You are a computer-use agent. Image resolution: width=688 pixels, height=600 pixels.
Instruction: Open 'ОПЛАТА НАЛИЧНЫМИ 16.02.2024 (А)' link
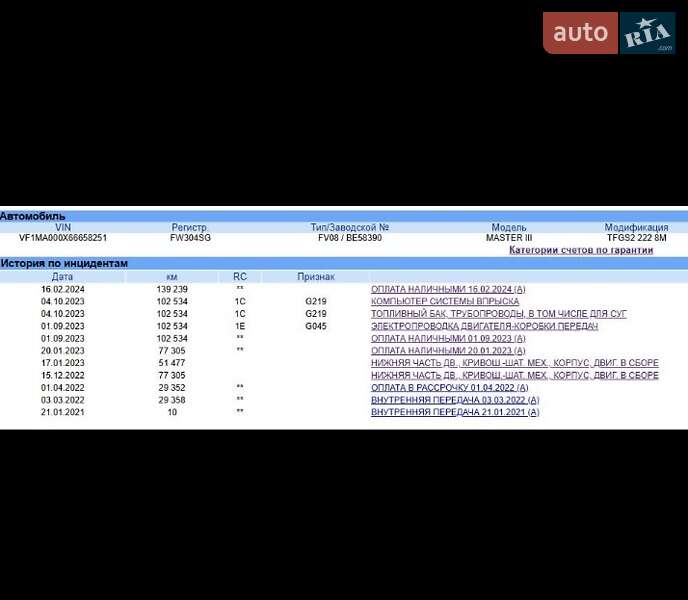click(448, 289)
